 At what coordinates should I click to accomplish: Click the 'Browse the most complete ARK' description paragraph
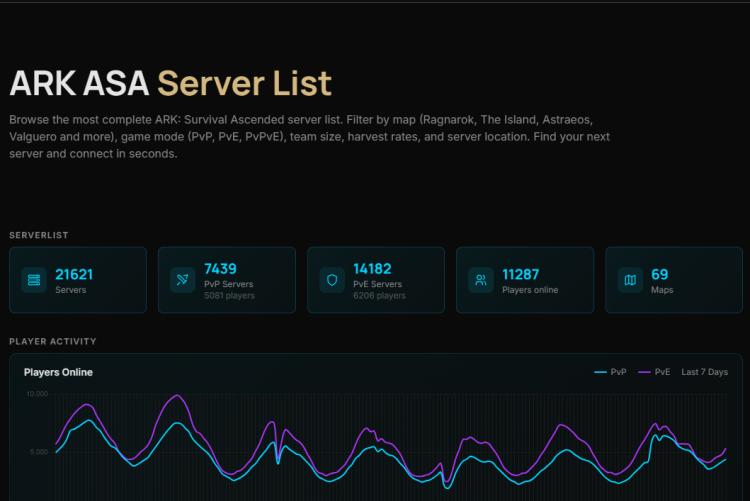pos(309,136)
